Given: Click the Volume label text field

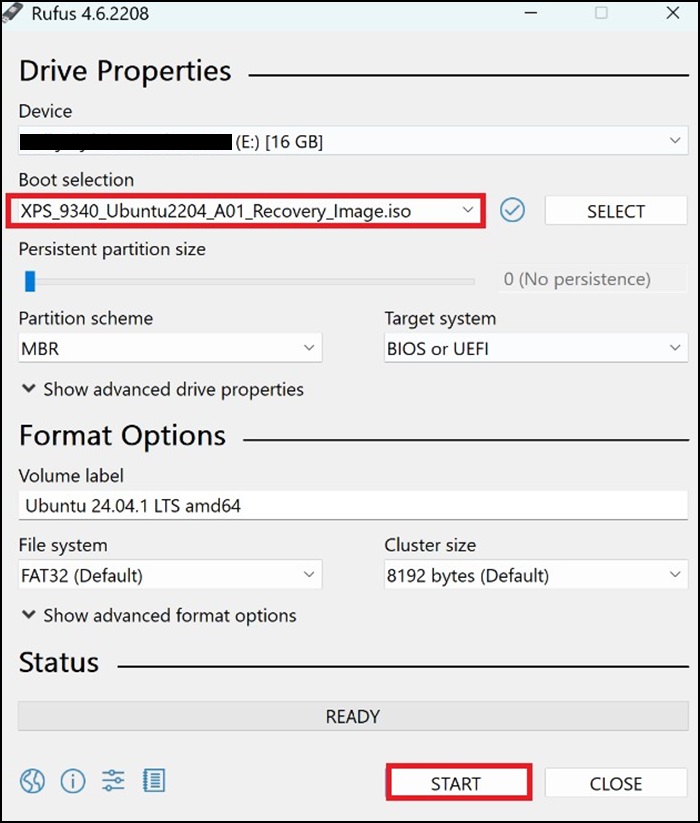Looking at the screenshot, I should click(352, 506).
